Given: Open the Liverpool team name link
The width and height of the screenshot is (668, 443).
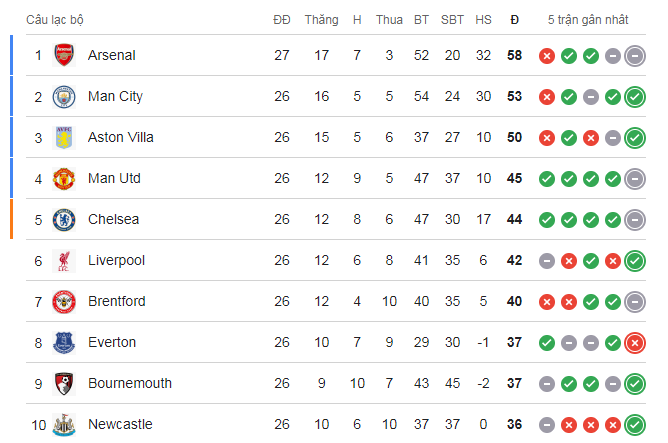Looking at the screenshot, I should [x=116, y=260].
